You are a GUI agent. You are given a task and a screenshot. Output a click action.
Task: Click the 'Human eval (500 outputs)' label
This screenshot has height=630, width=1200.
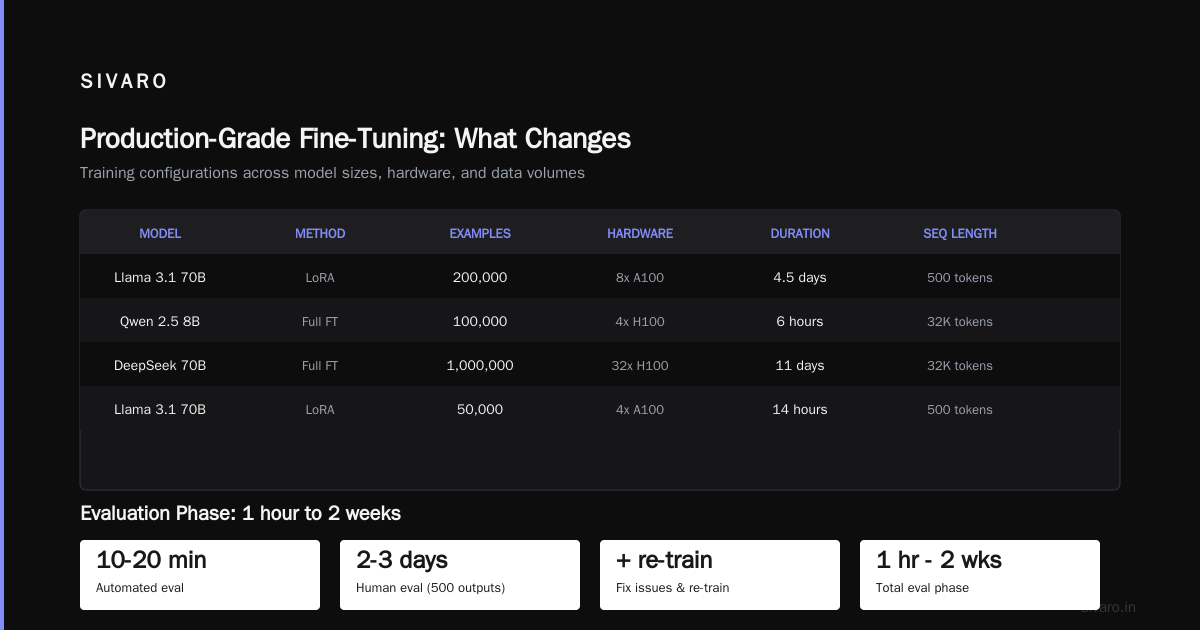click(x=430, y=588)
